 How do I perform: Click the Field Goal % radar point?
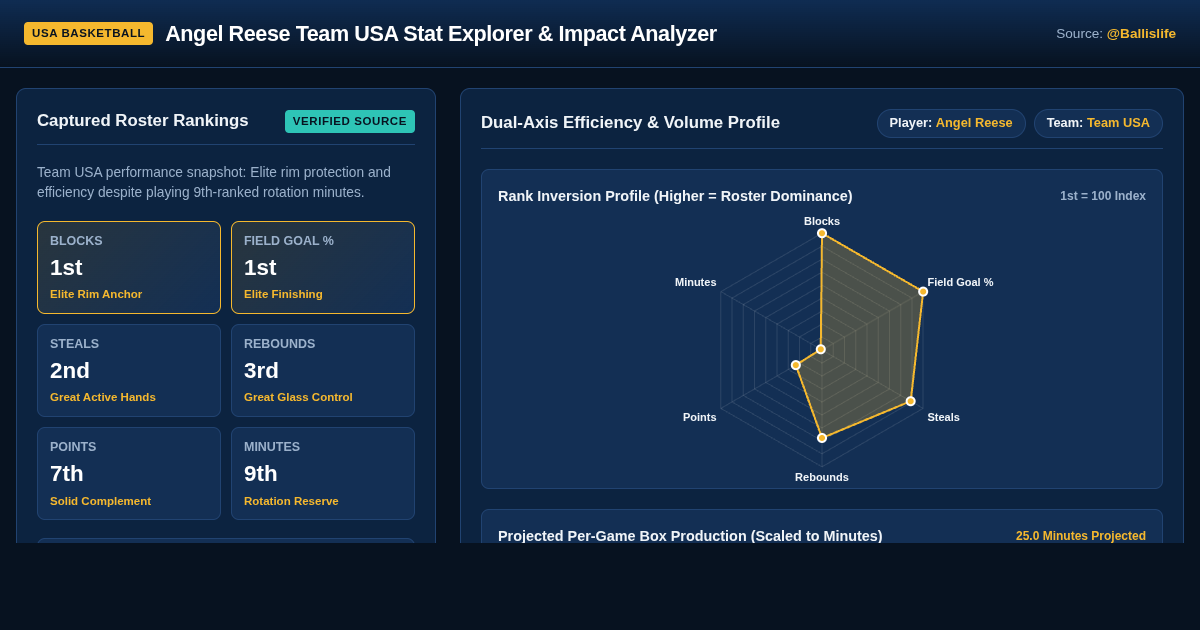tap(923, 291)
